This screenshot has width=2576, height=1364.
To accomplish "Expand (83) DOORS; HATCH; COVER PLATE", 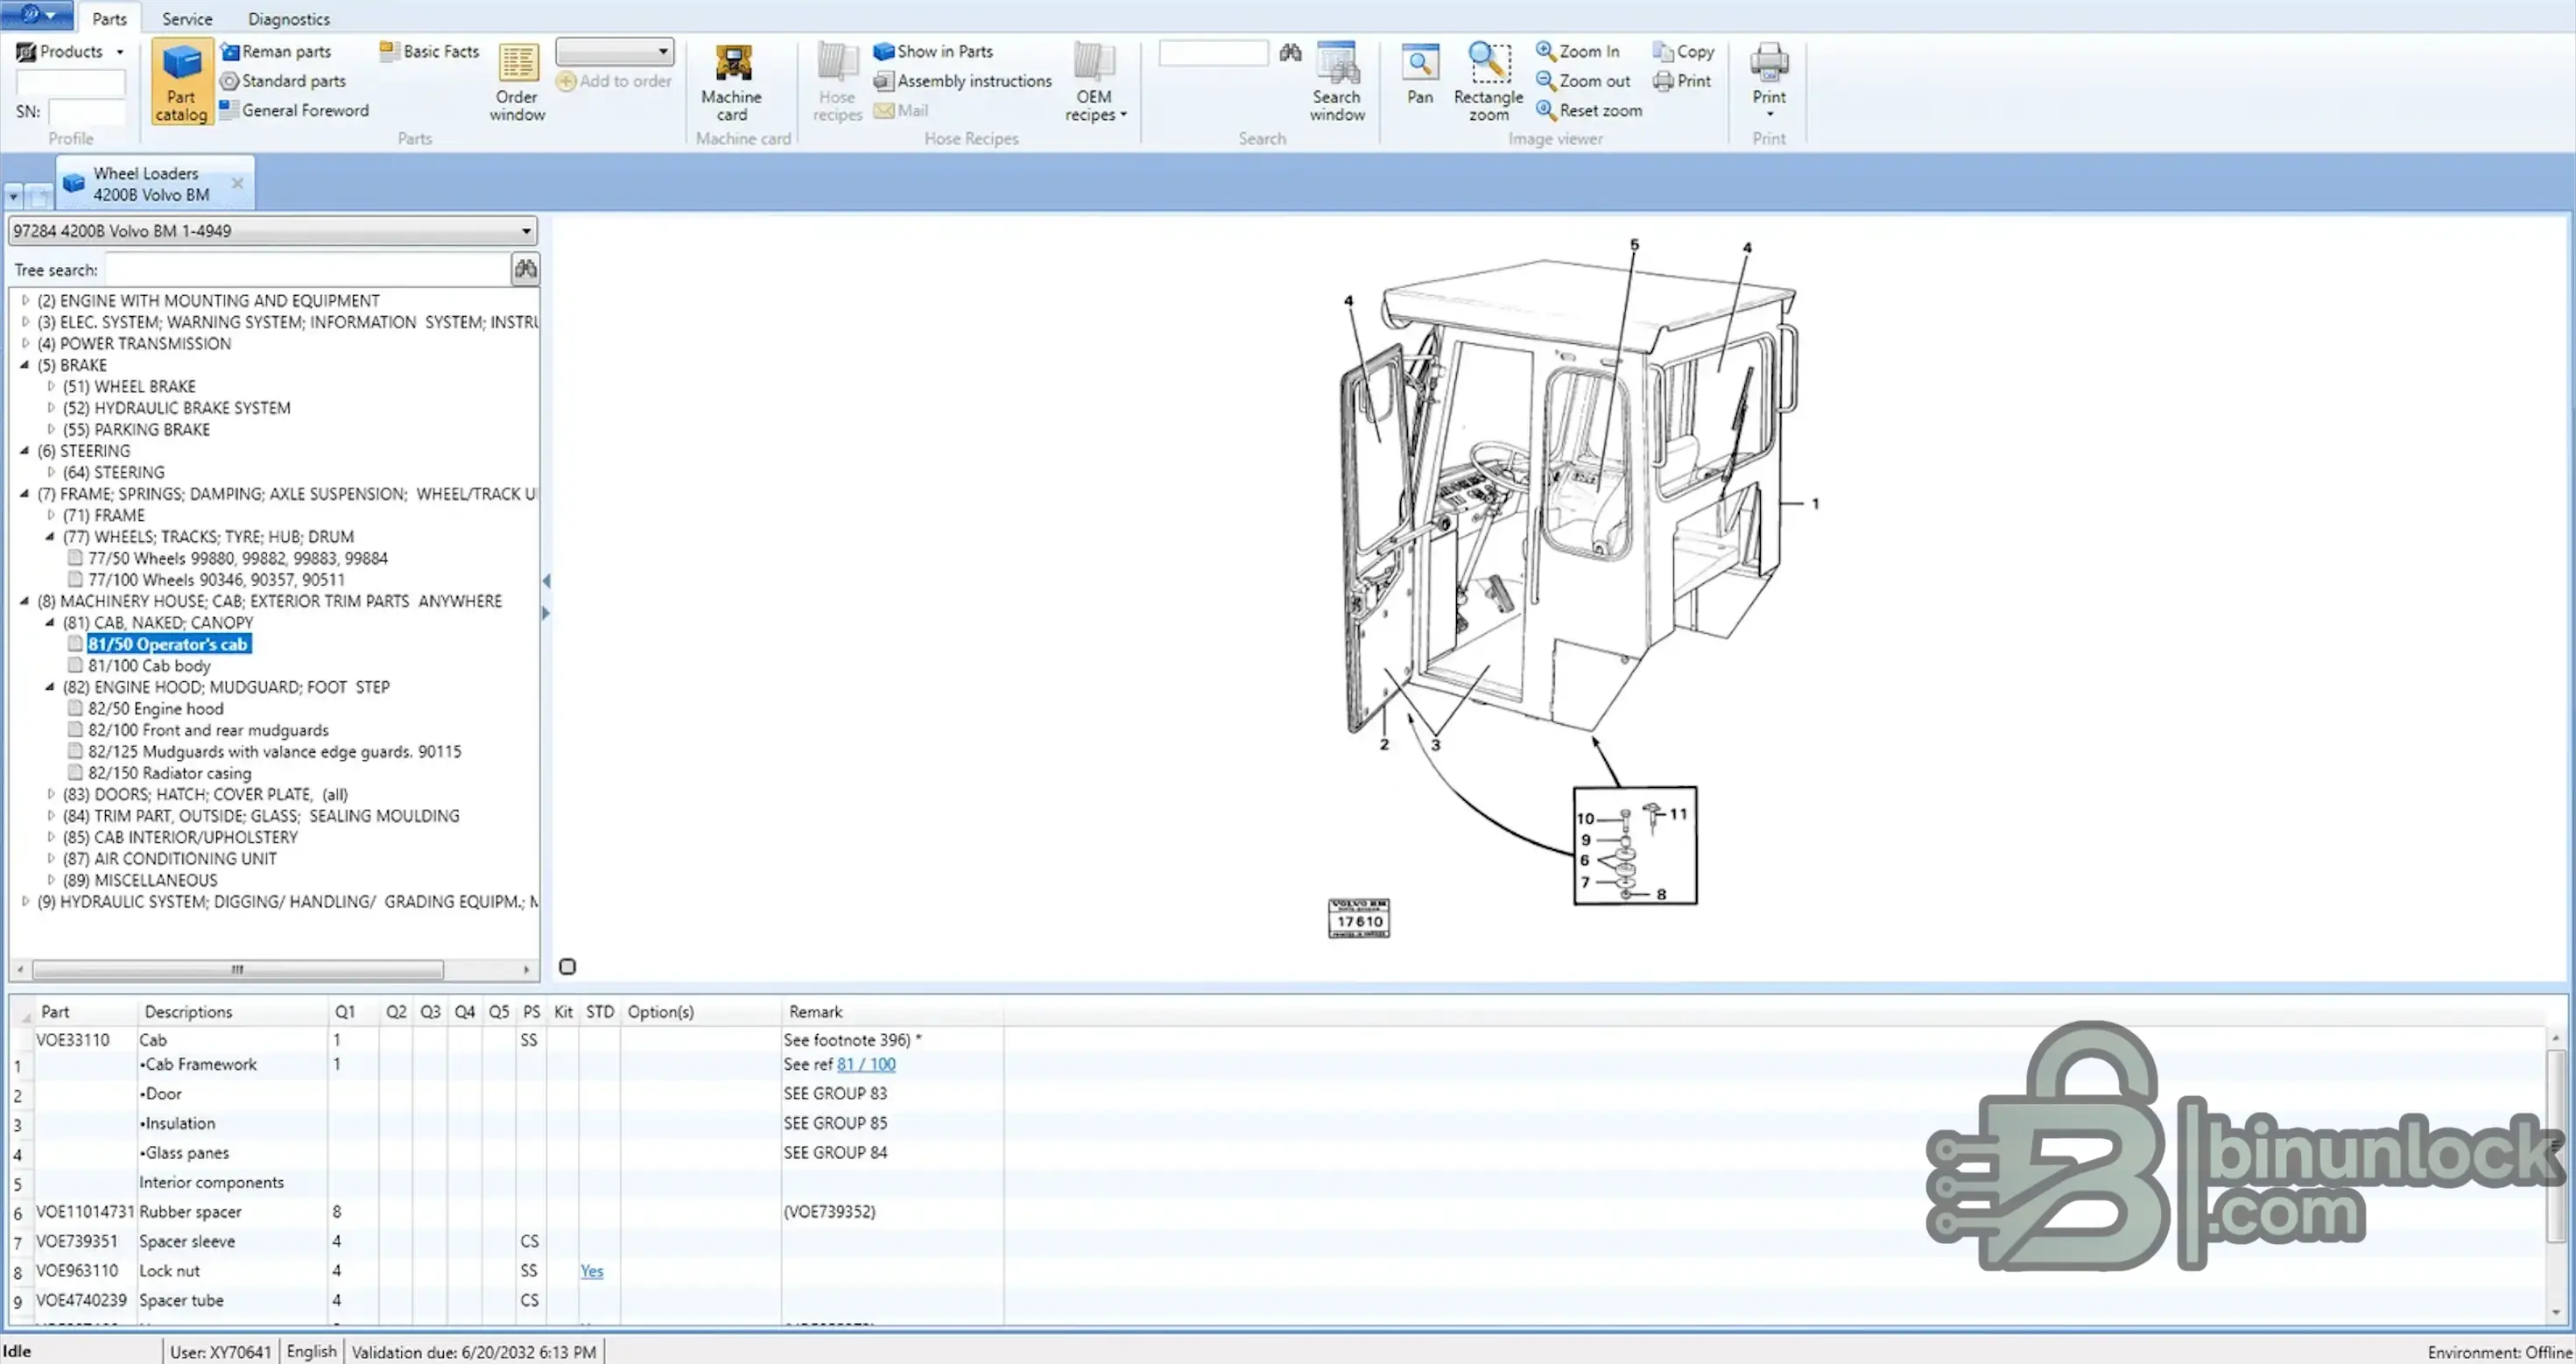I will click(50, 794).
